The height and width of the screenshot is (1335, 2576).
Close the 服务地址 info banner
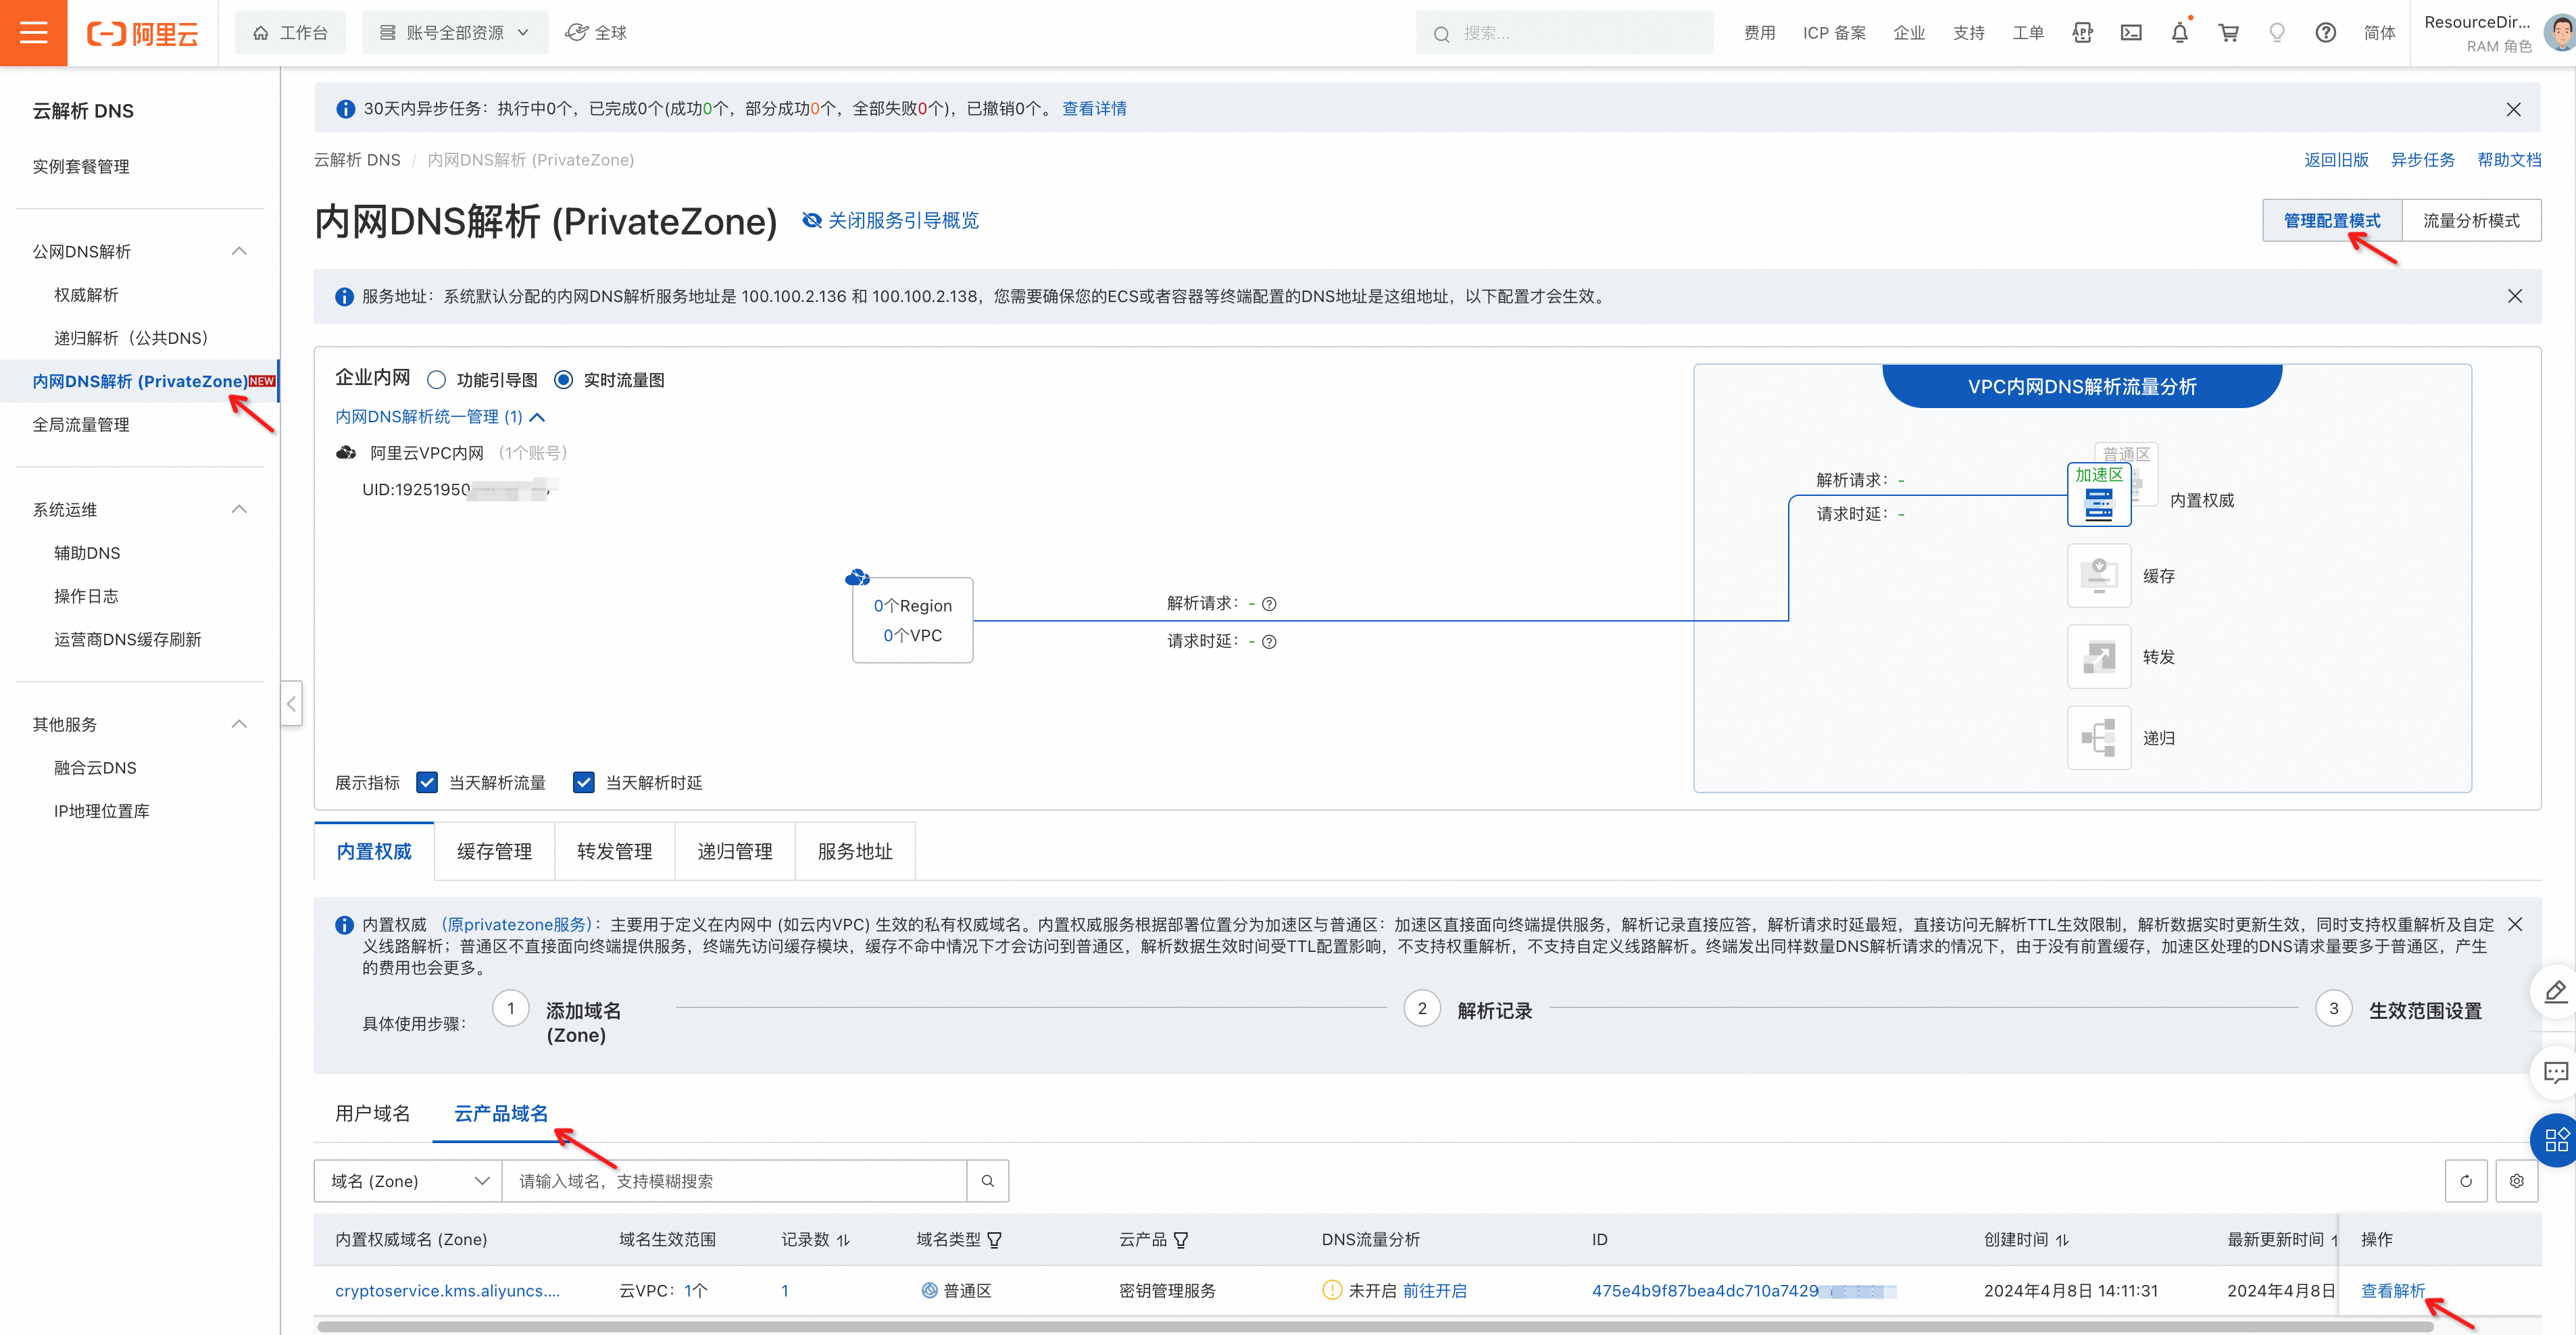pos(2514,296)
